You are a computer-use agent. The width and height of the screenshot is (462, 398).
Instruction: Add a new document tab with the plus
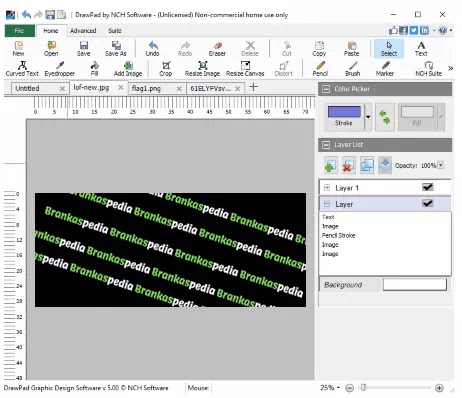pyautogui.click(x=254, y=87)
